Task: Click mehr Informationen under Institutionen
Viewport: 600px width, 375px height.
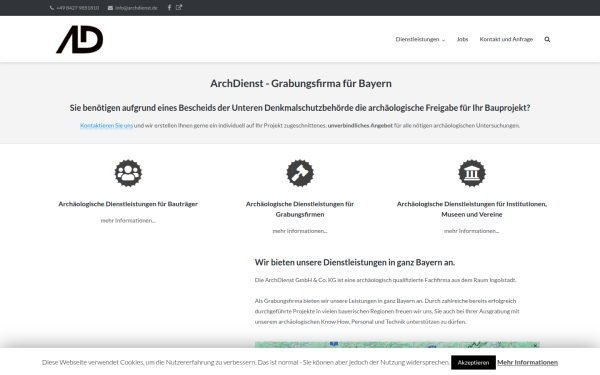Action: coord(472,231)
